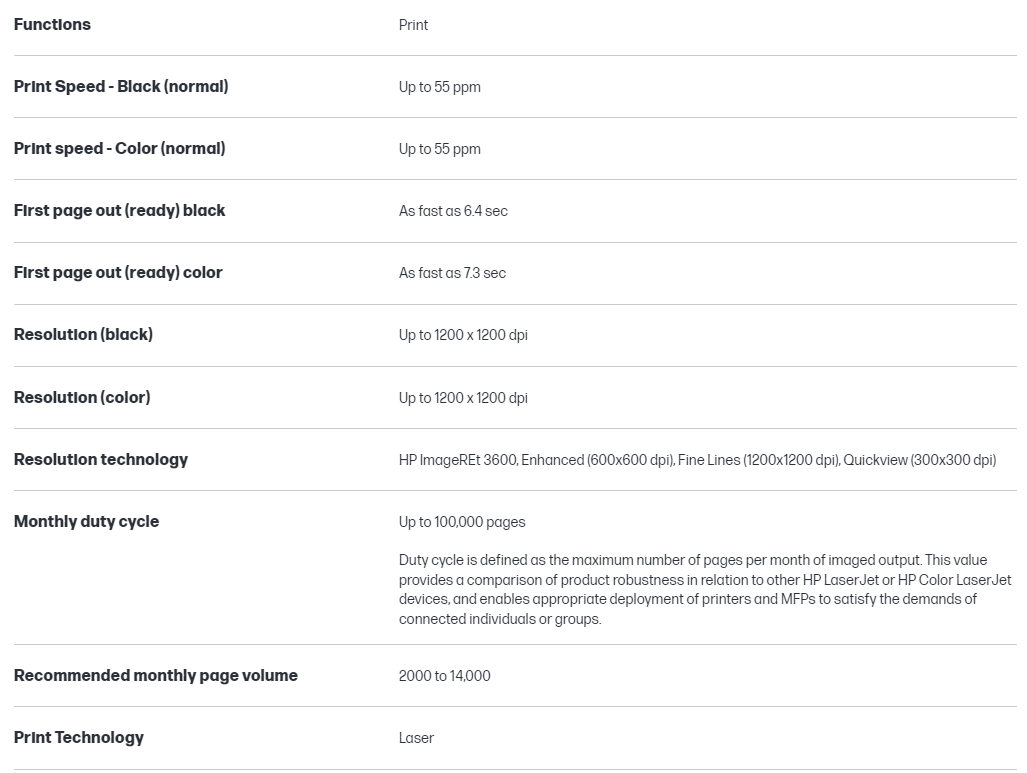Image resolution: width=1027 pixels, height=773 pixels.
Task: Click the "Monthly duty cycle" label
Action: pos(86,522)
